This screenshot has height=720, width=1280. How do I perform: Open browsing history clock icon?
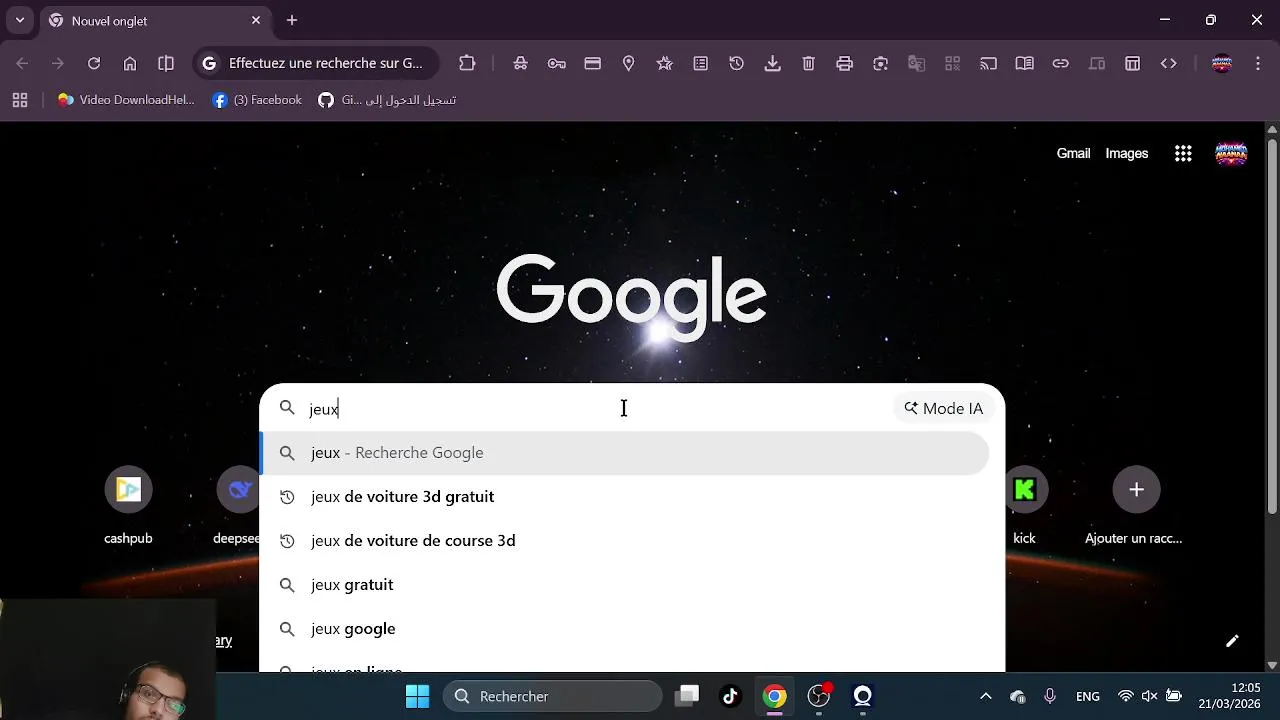pos(737,63)
